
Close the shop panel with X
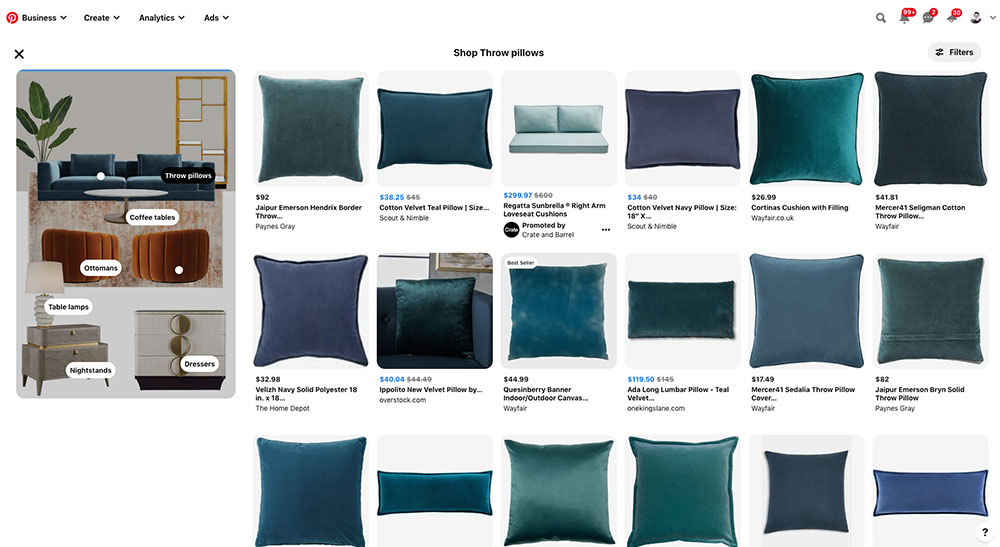[x=19, y=54]
